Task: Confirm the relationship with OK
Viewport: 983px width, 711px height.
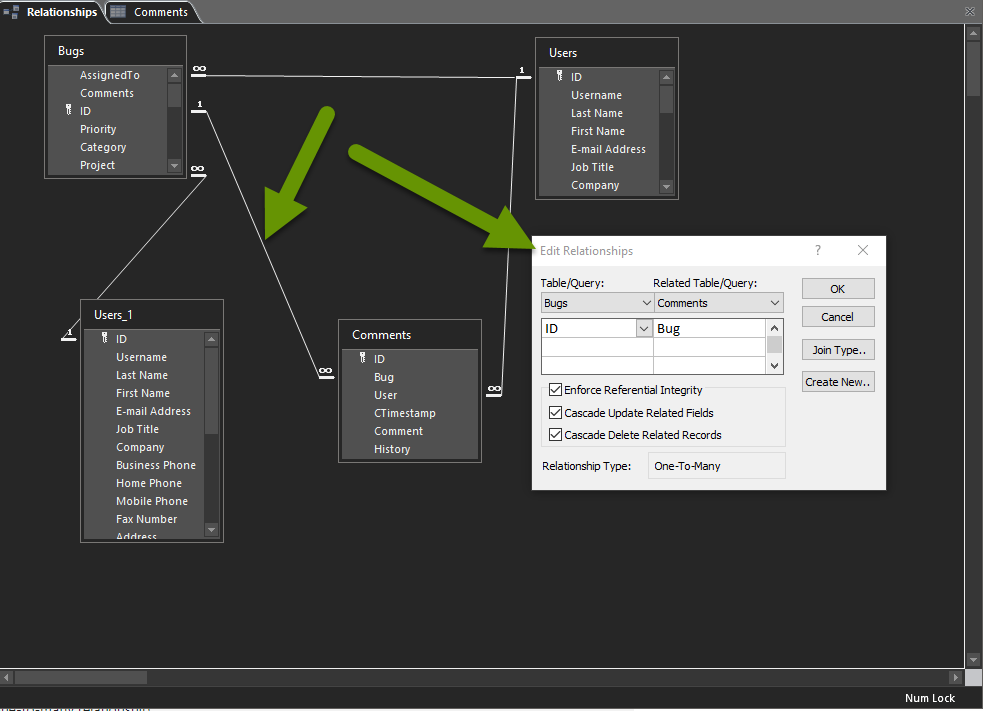Action: [837, 288]
